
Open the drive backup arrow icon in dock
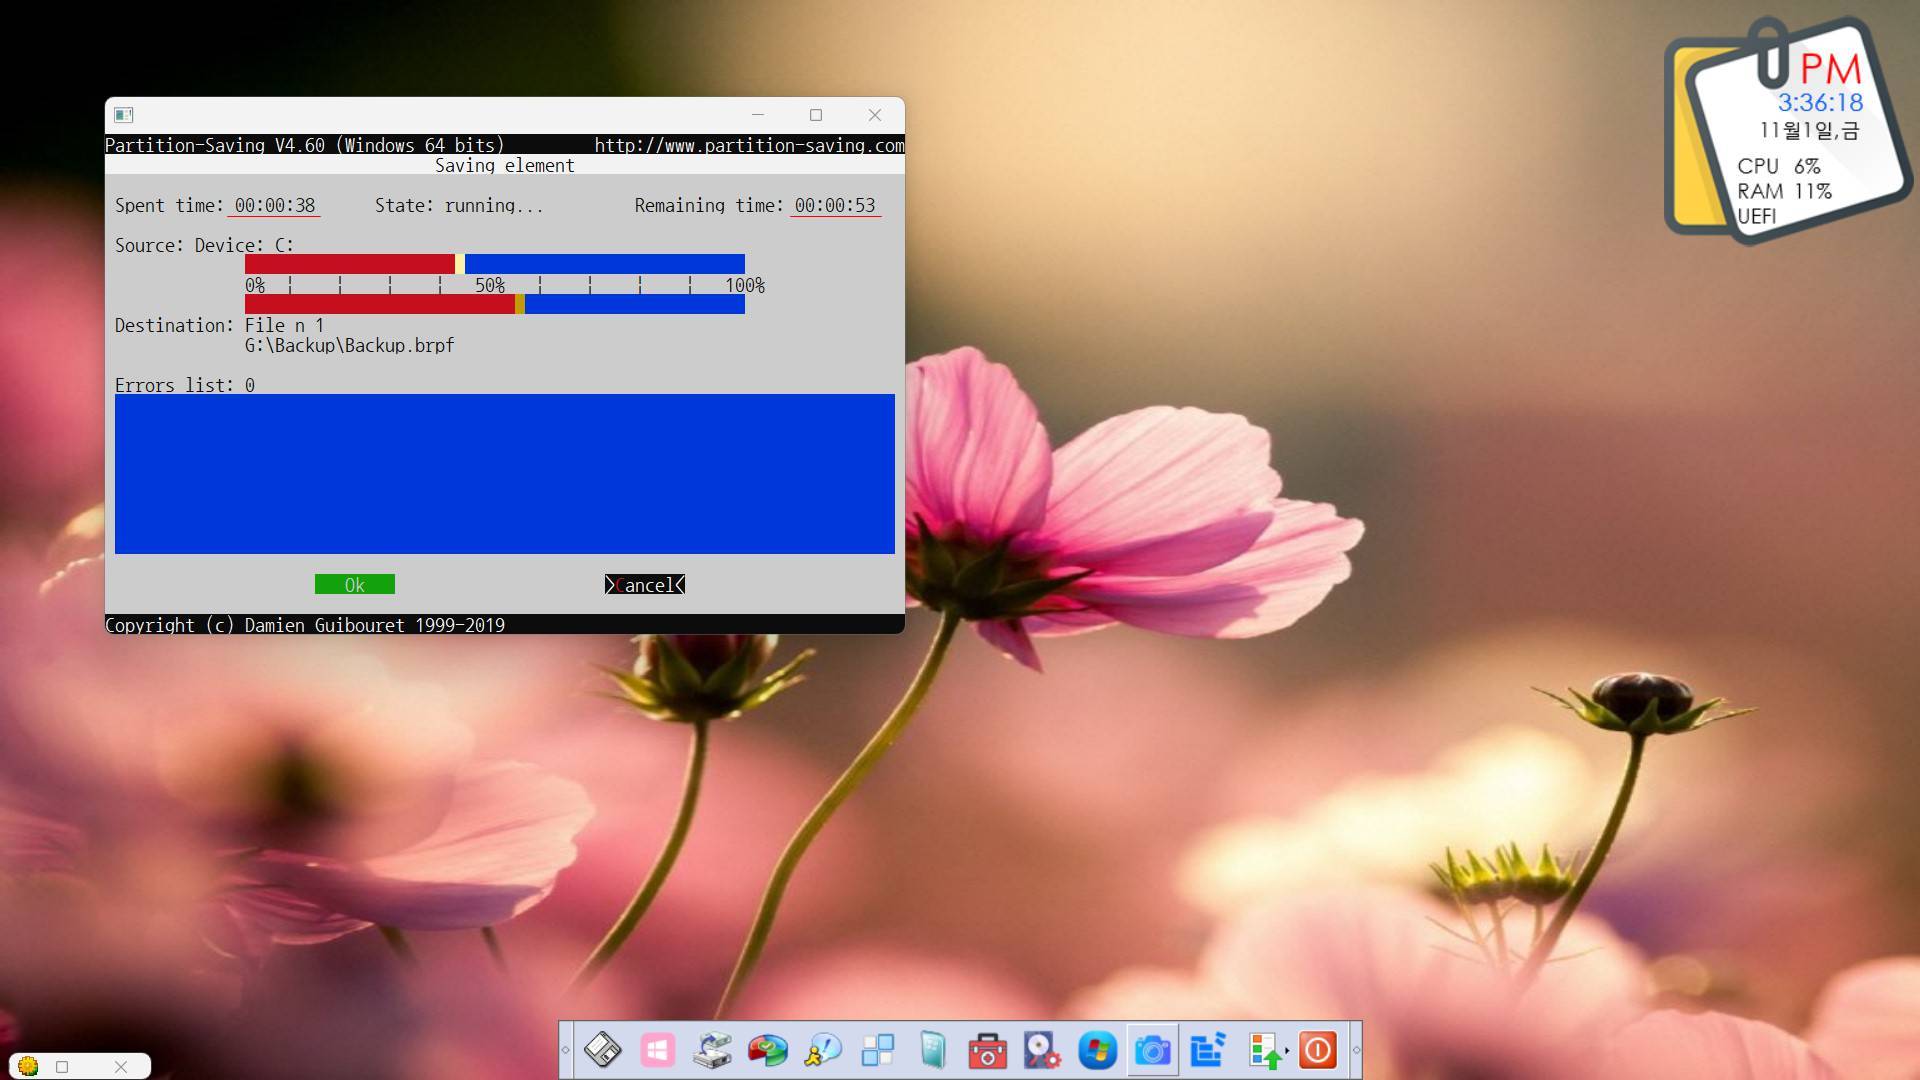point(713,1050)
